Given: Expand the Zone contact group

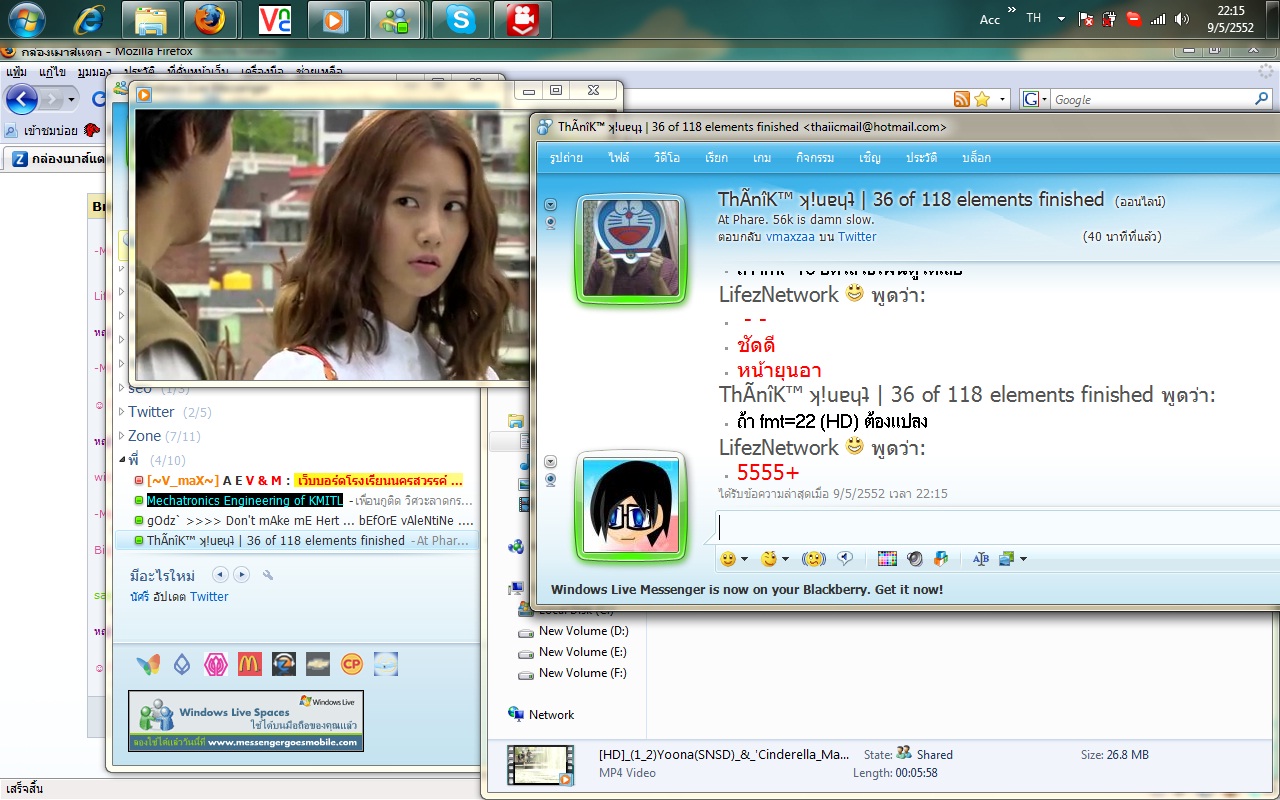Looking at the screenshot, I should [122, 436].
